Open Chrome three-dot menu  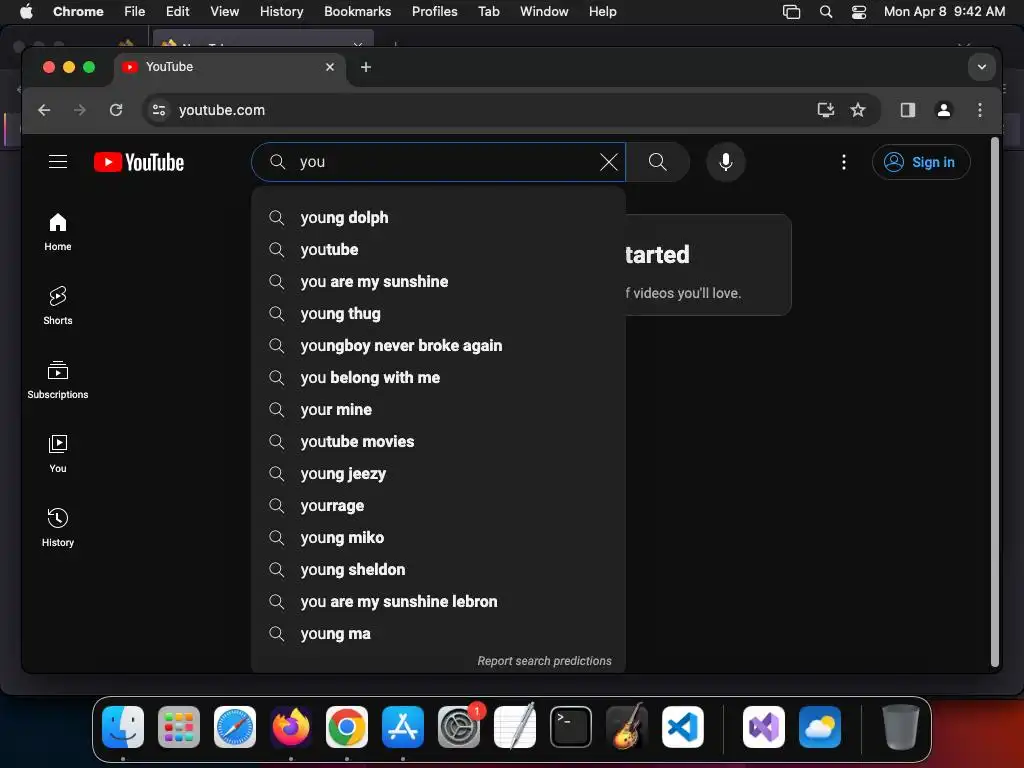click(980, 110)
